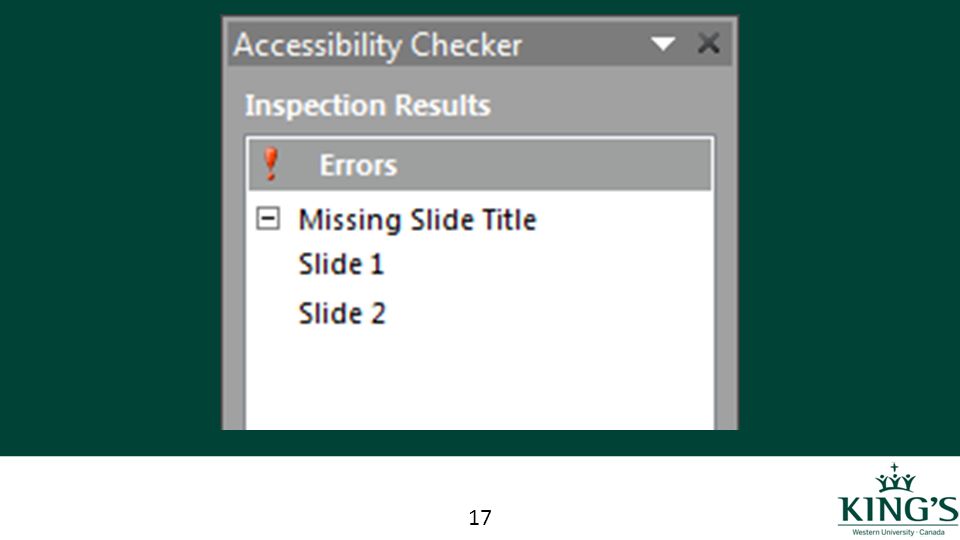This screenshot has height=540, width=960.
Task: Click the Errors section header text
Action: [358, 165]
